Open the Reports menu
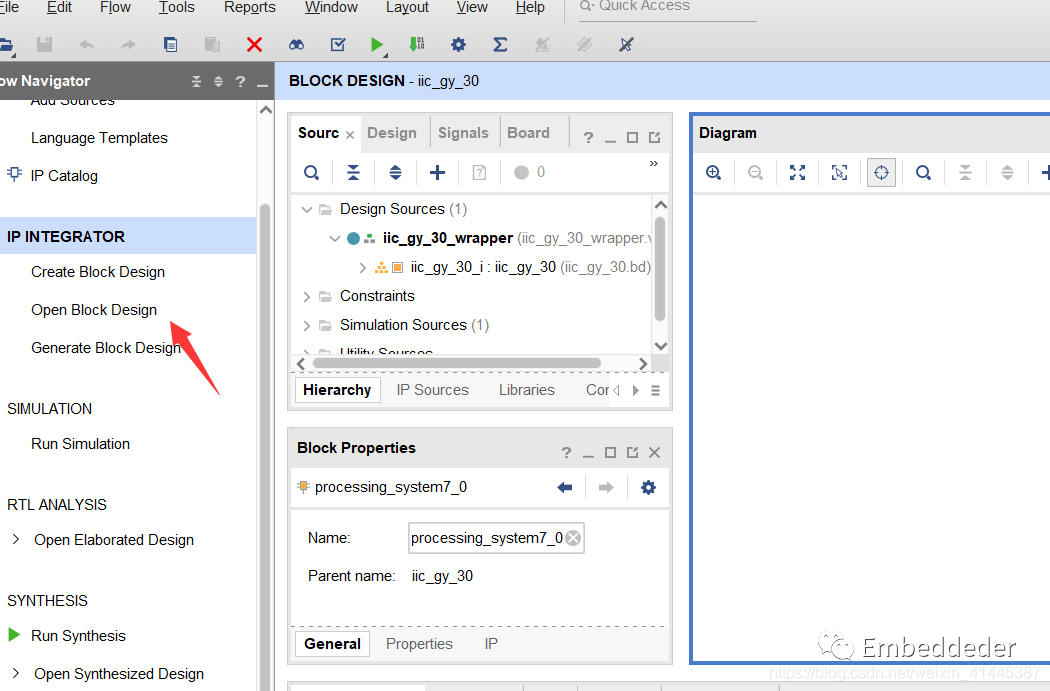Screen dimensions: 1050x691 pos(249,8)
